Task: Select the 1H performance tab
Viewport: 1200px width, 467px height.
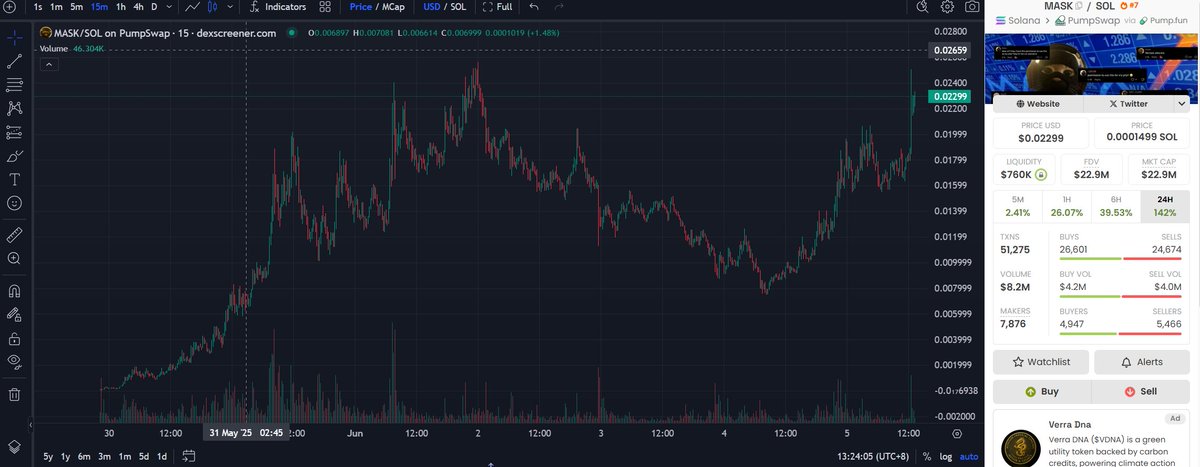Action: (1066, 205)
